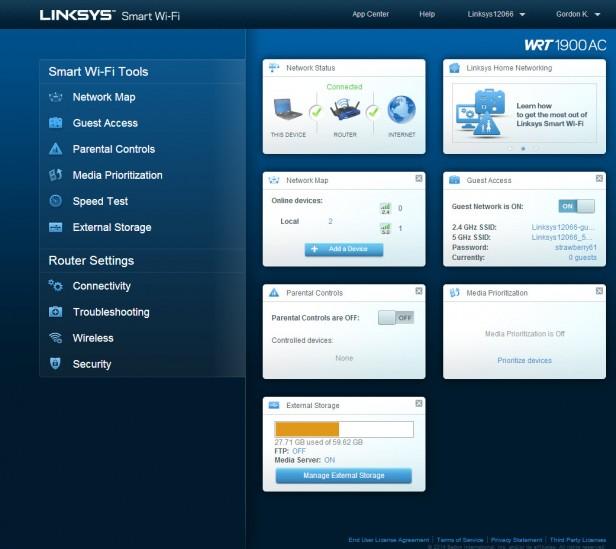Click the laptop 'This Device' icon
Viewport: 616px width, 549px height.
288,109
